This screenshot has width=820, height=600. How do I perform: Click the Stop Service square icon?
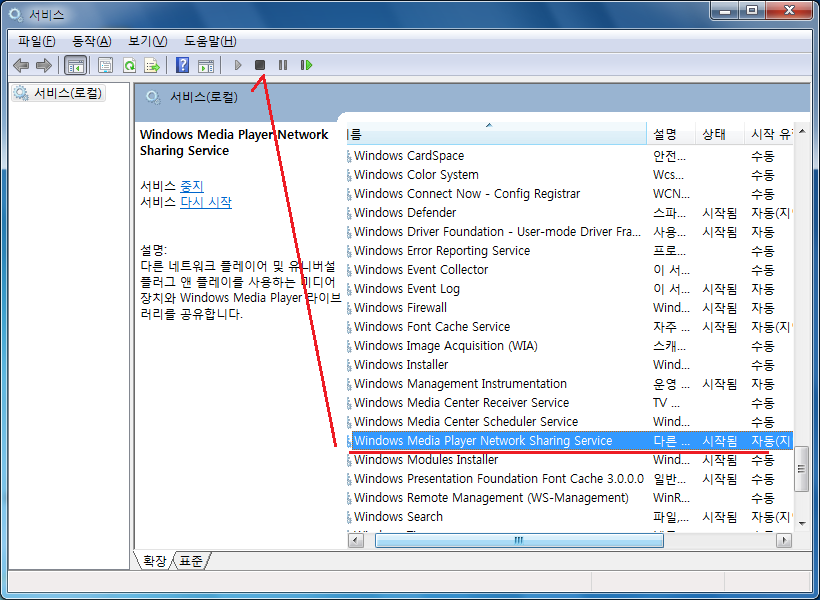click(260, 65)
